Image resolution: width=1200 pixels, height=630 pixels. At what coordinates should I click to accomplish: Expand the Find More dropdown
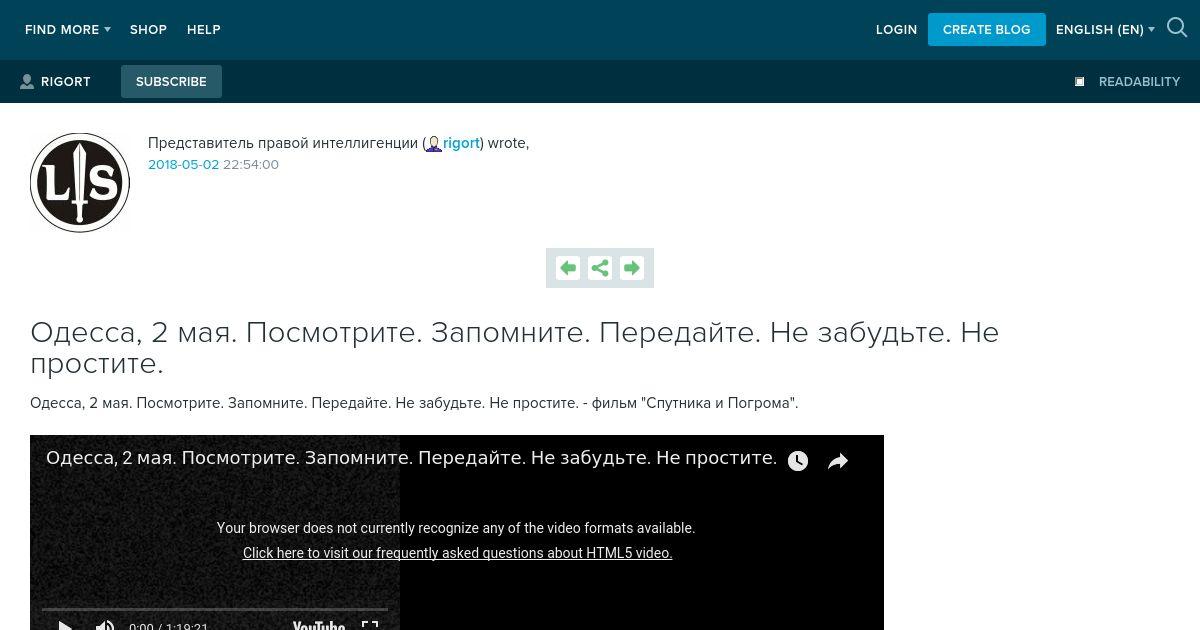click(68, 30)
